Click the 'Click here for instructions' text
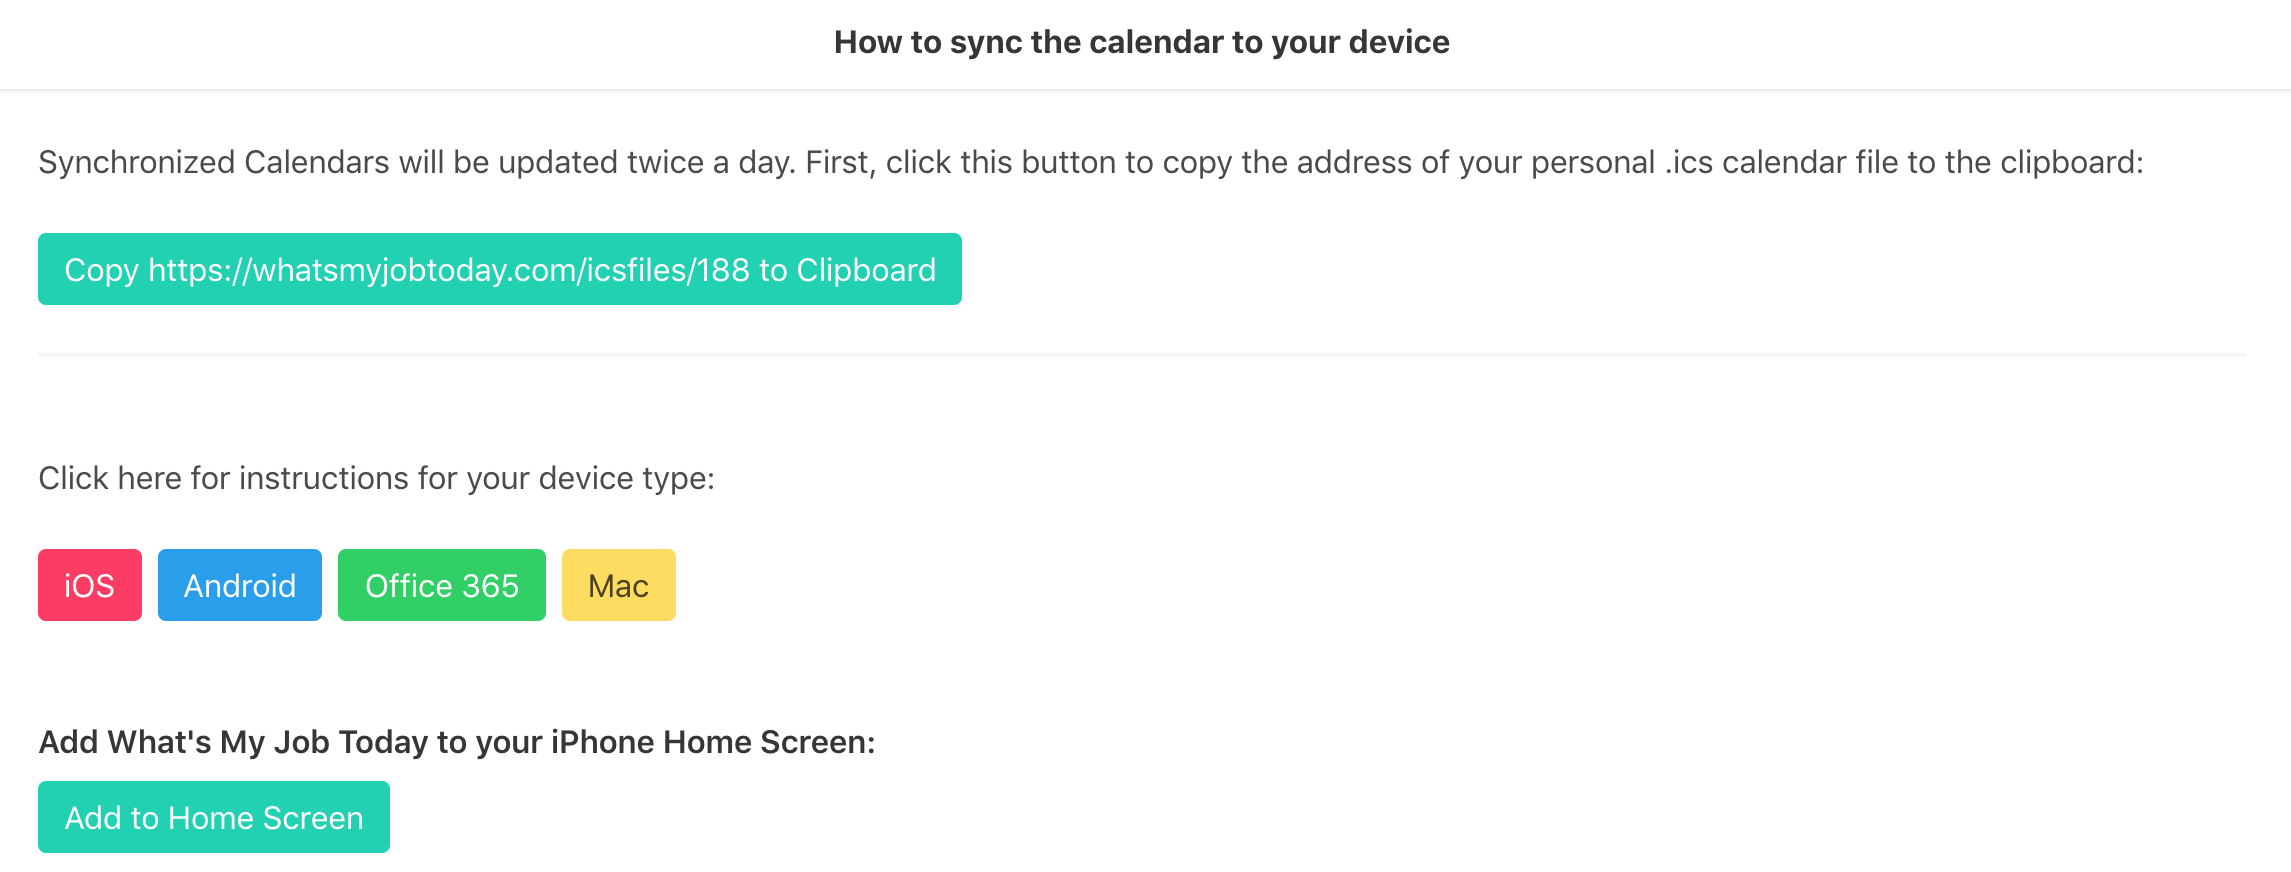The height and width of the screenshot is (872, 2291). [x=376, y=478]
